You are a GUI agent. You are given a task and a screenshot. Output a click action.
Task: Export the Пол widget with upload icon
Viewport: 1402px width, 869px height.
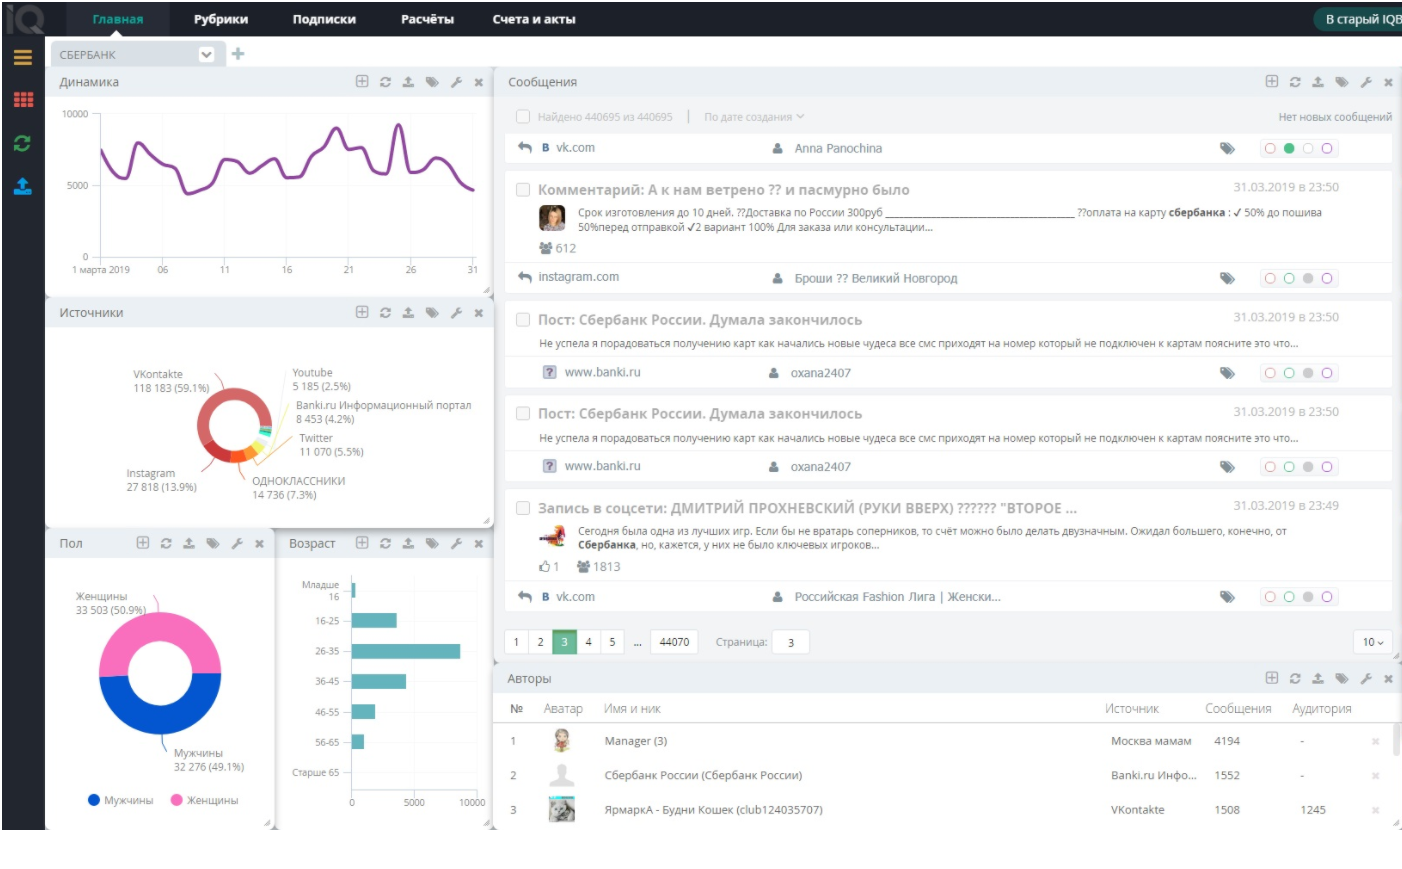(189, 543)
